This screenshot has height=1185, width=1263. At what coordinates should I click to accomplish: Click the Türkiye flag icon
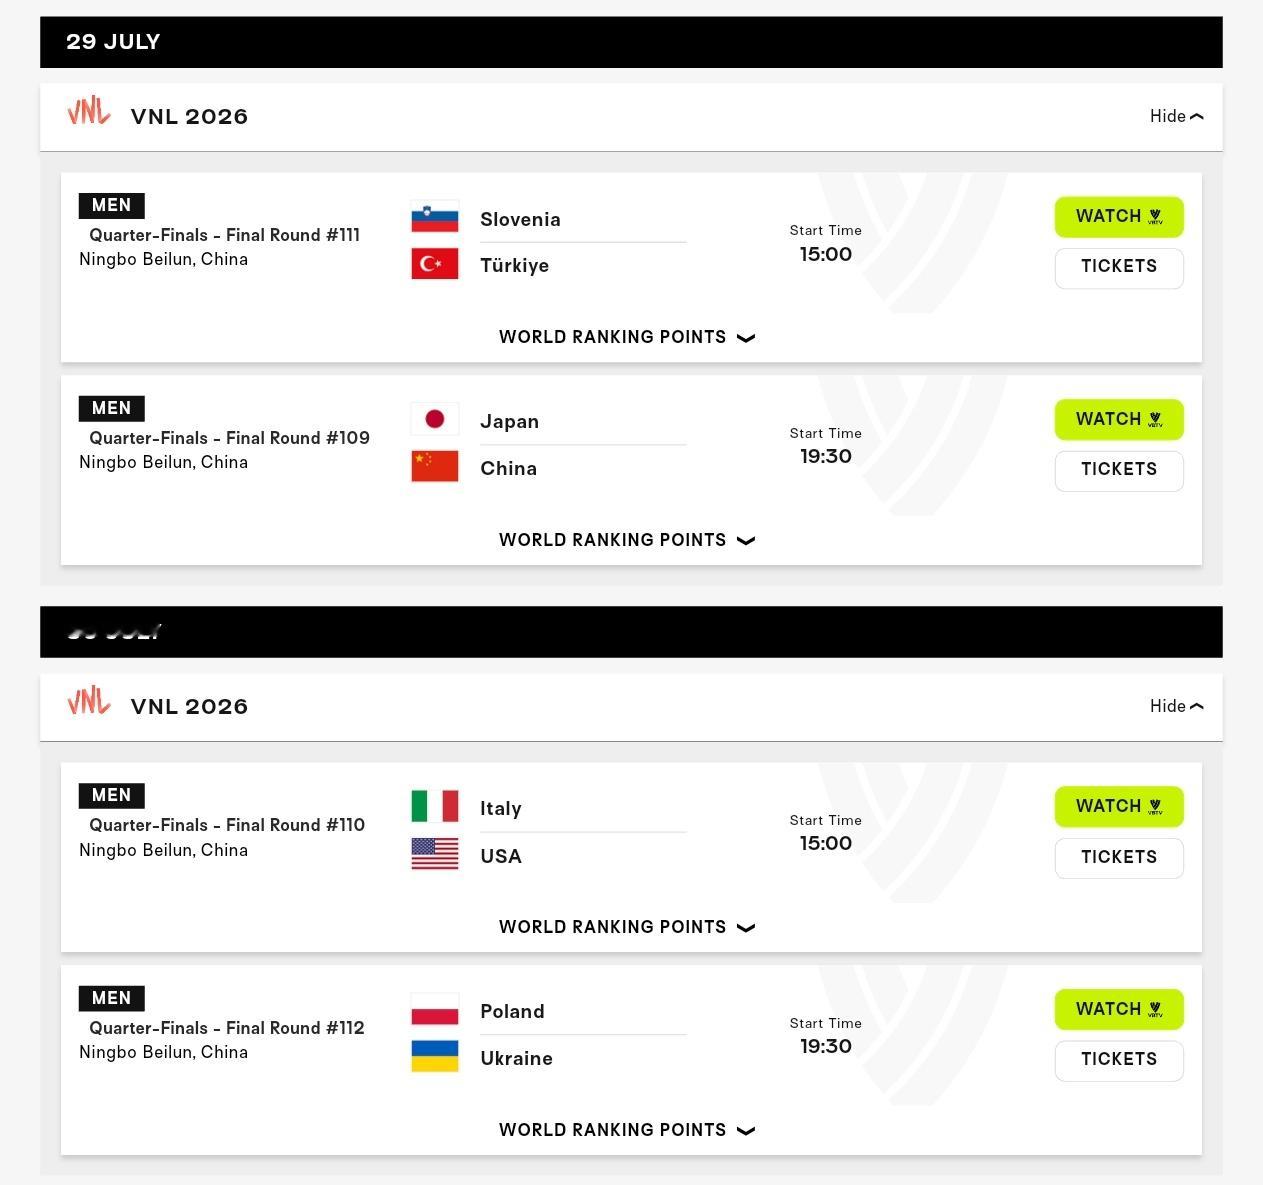(435, 264)
